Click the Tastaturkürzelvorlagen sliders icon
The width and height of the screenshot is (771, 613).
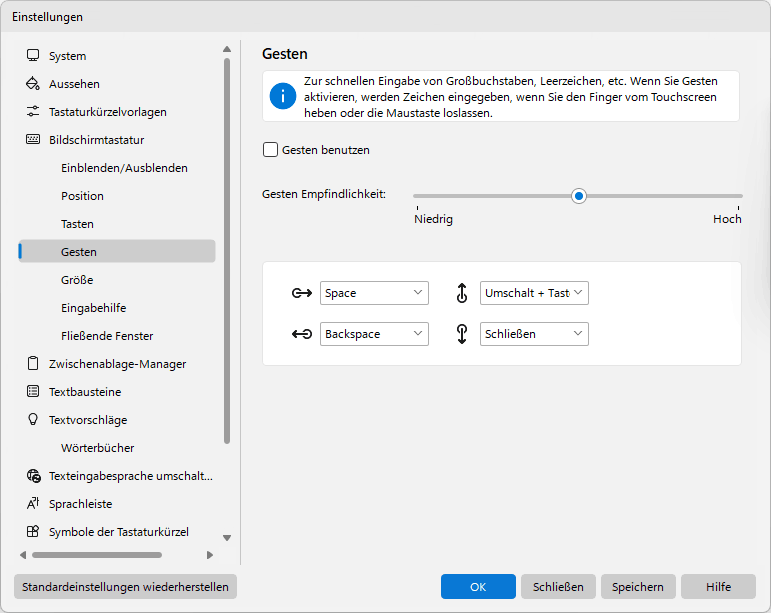coord(33,112)
